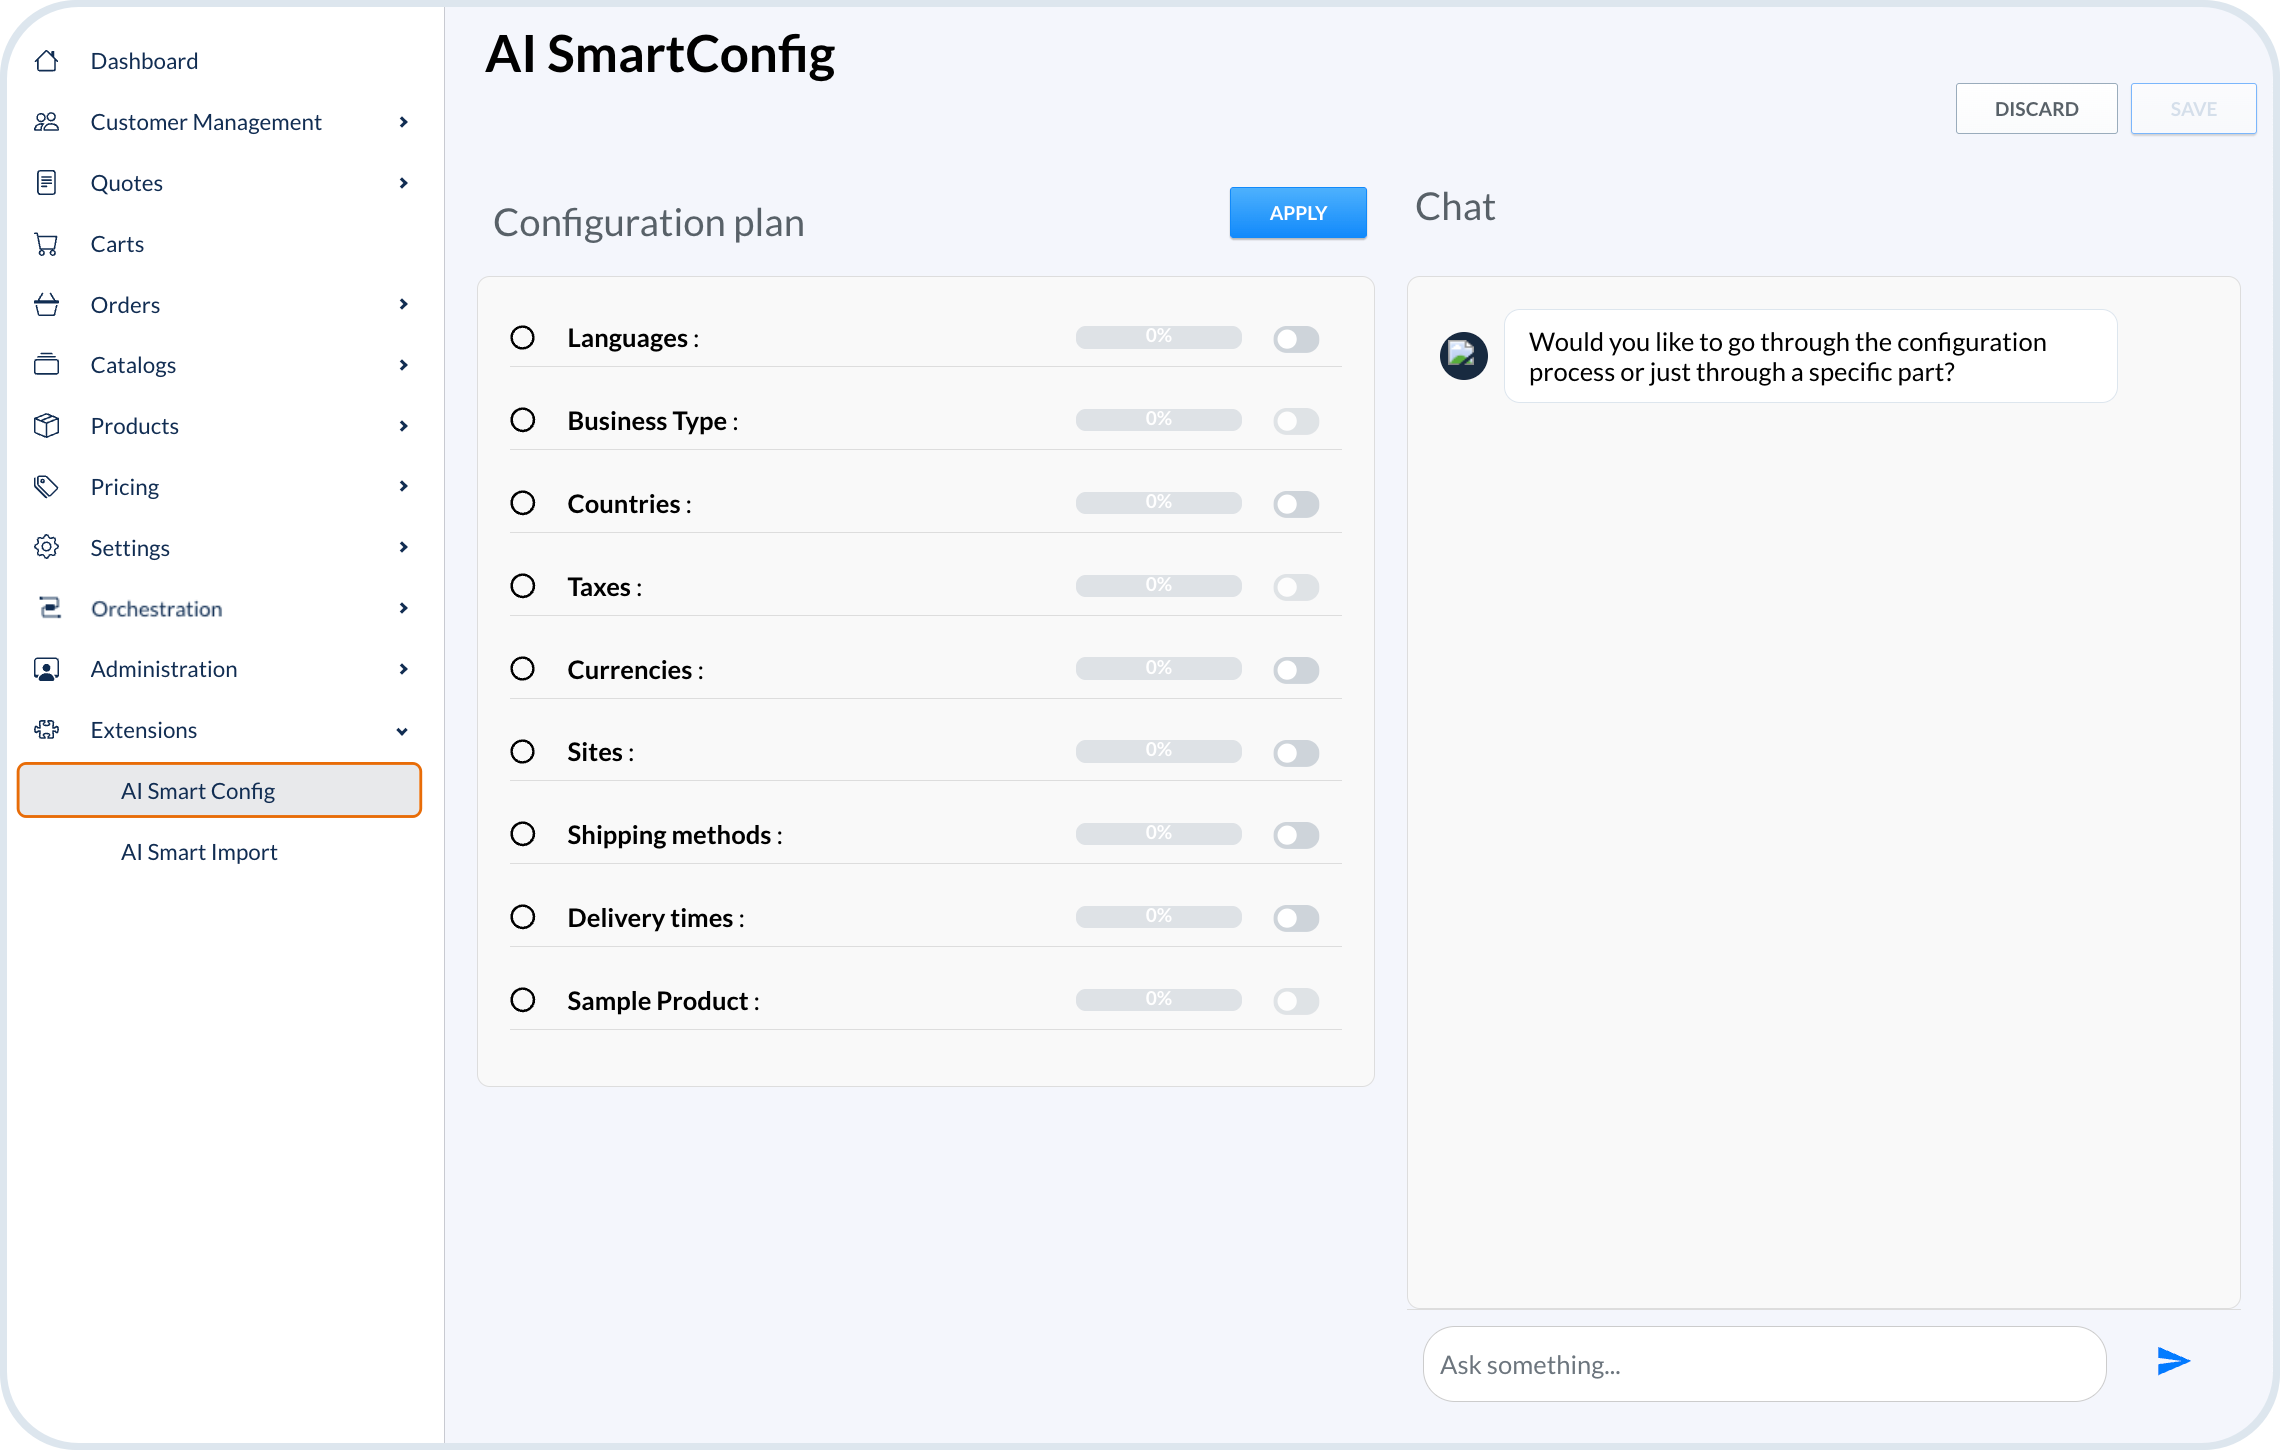Image resolution: width=2280 pixels, height=1450 pixels.
Task: Click the APPLY button
Action: [1297, 212]
